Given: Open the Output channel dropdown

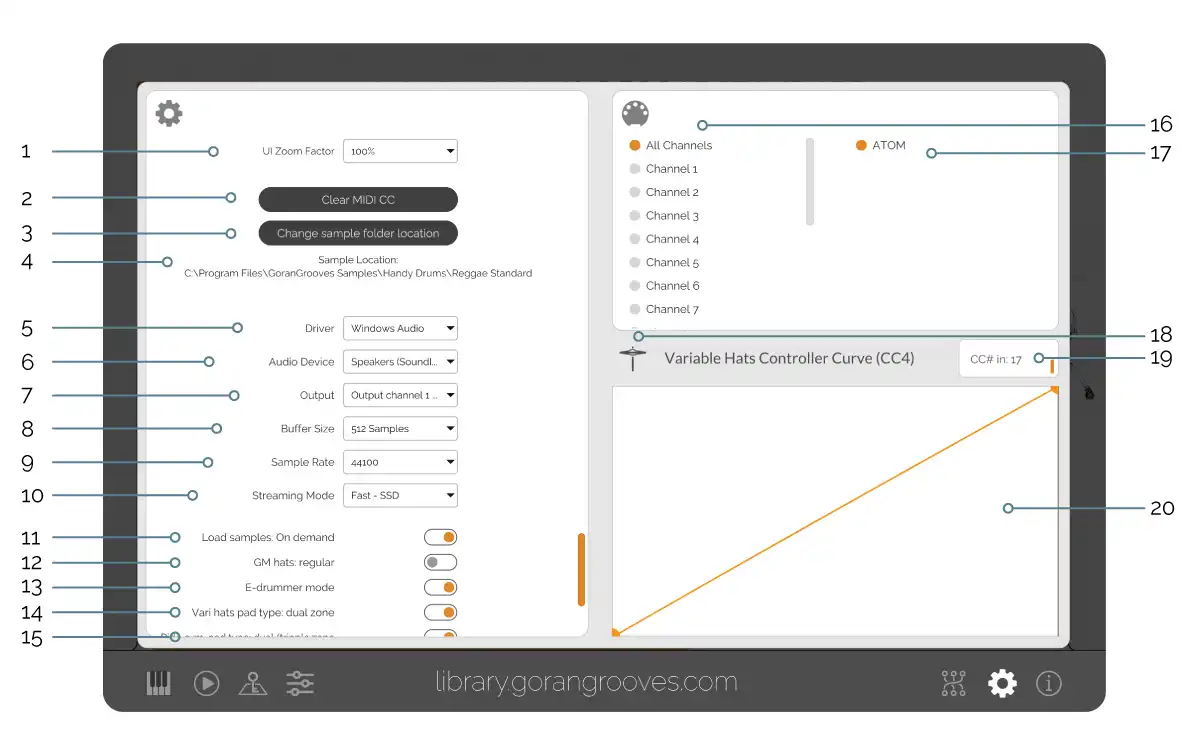Looking at the screenshot, I should tap(400, 395).
